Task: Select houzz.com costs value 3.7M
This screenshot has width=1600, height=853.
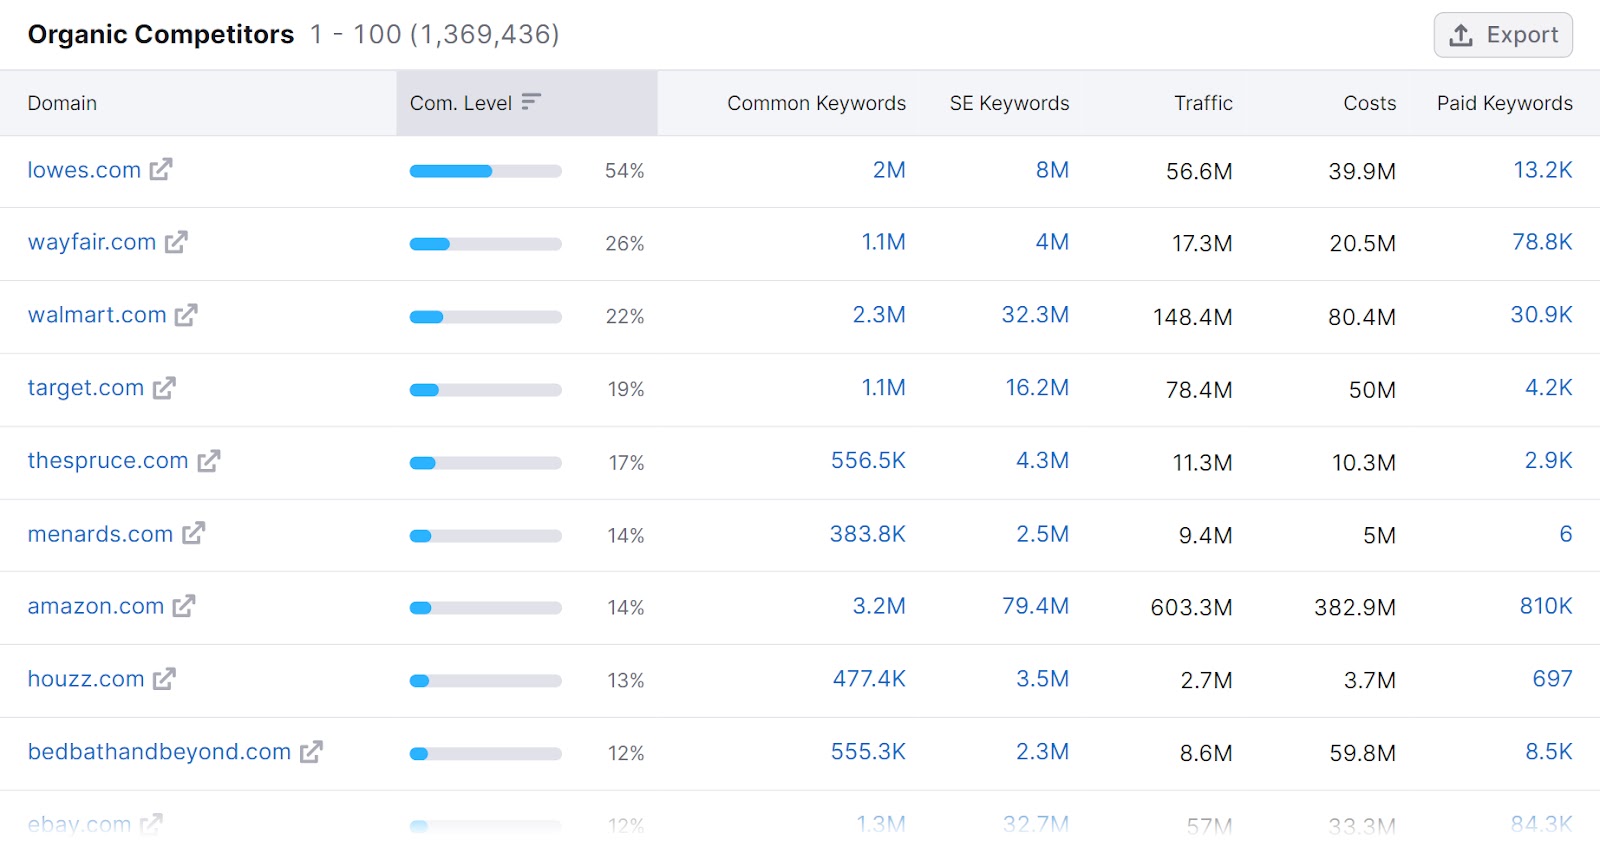Action: 1369,681
